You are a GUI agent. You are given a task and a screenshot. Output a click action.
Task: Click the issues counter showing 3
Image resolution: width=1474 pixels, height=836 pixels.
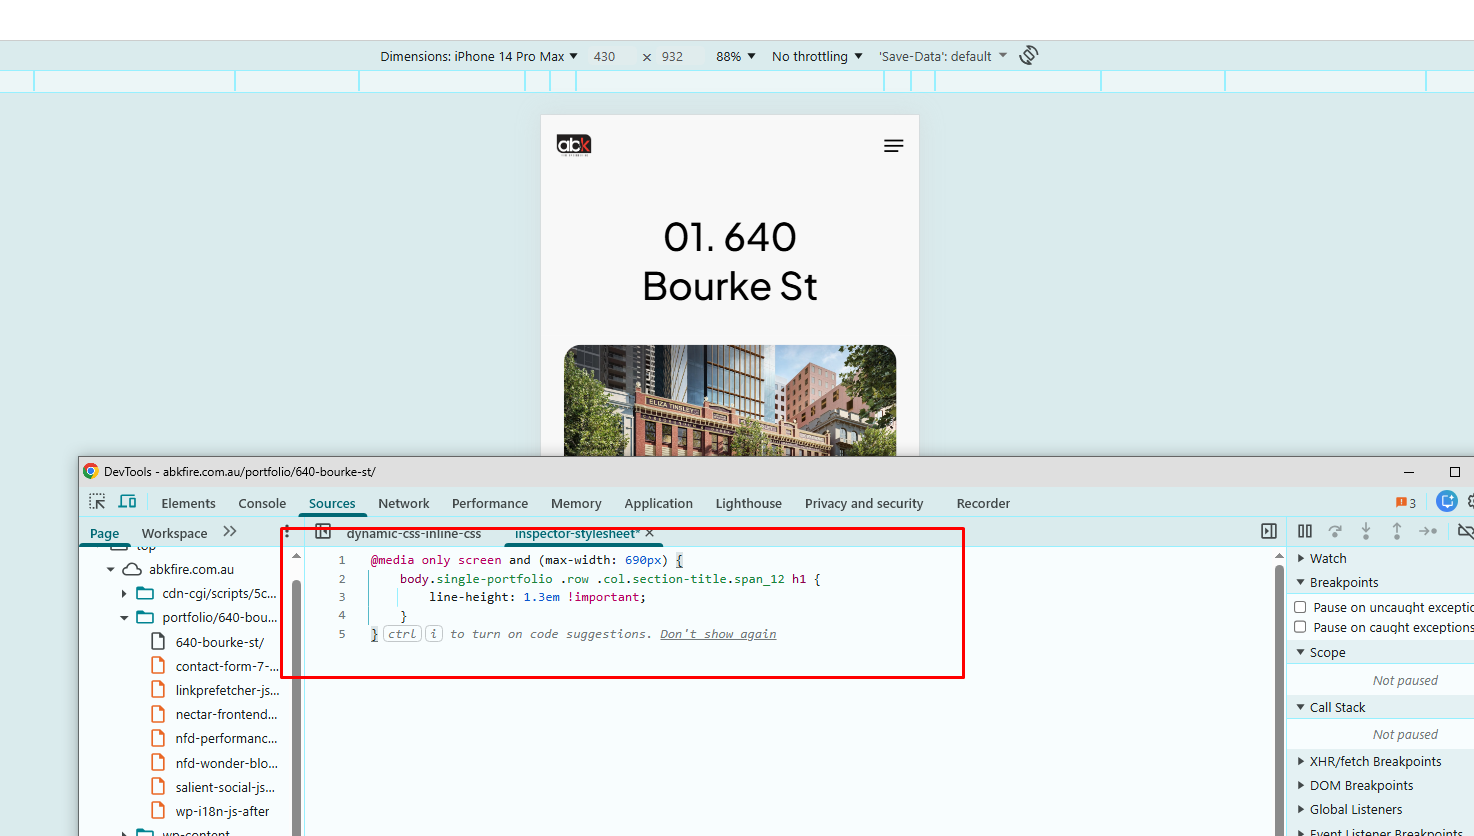(x=1405, y=503)
